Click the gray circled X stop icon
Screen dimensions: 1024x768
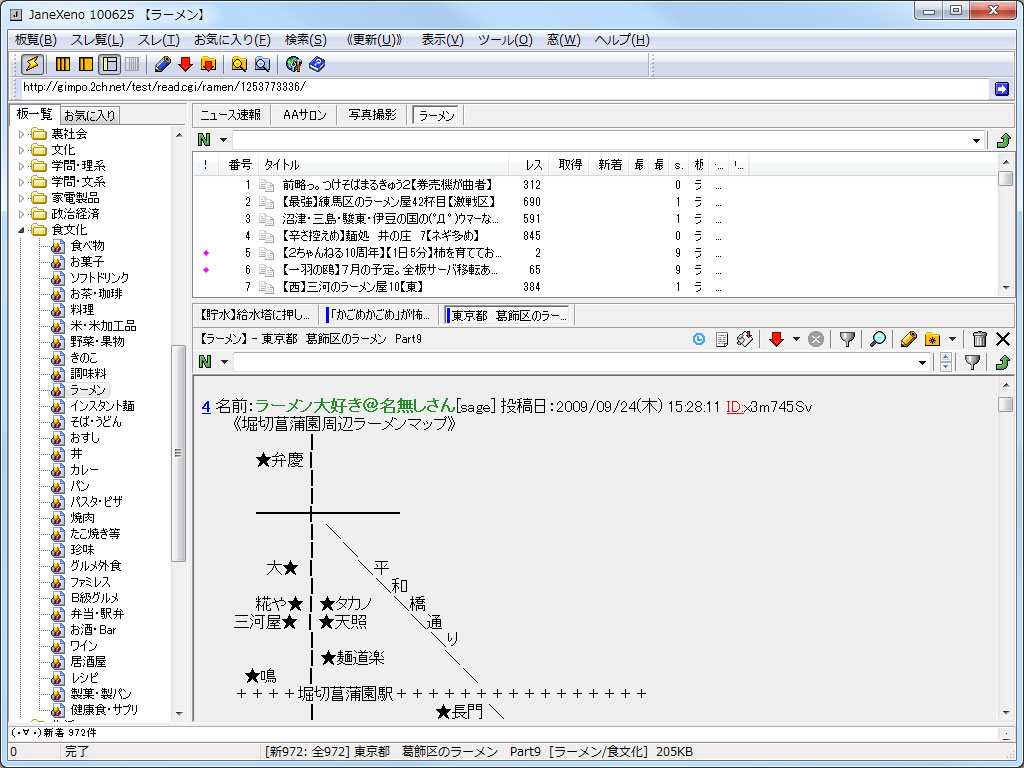(816, 339)
